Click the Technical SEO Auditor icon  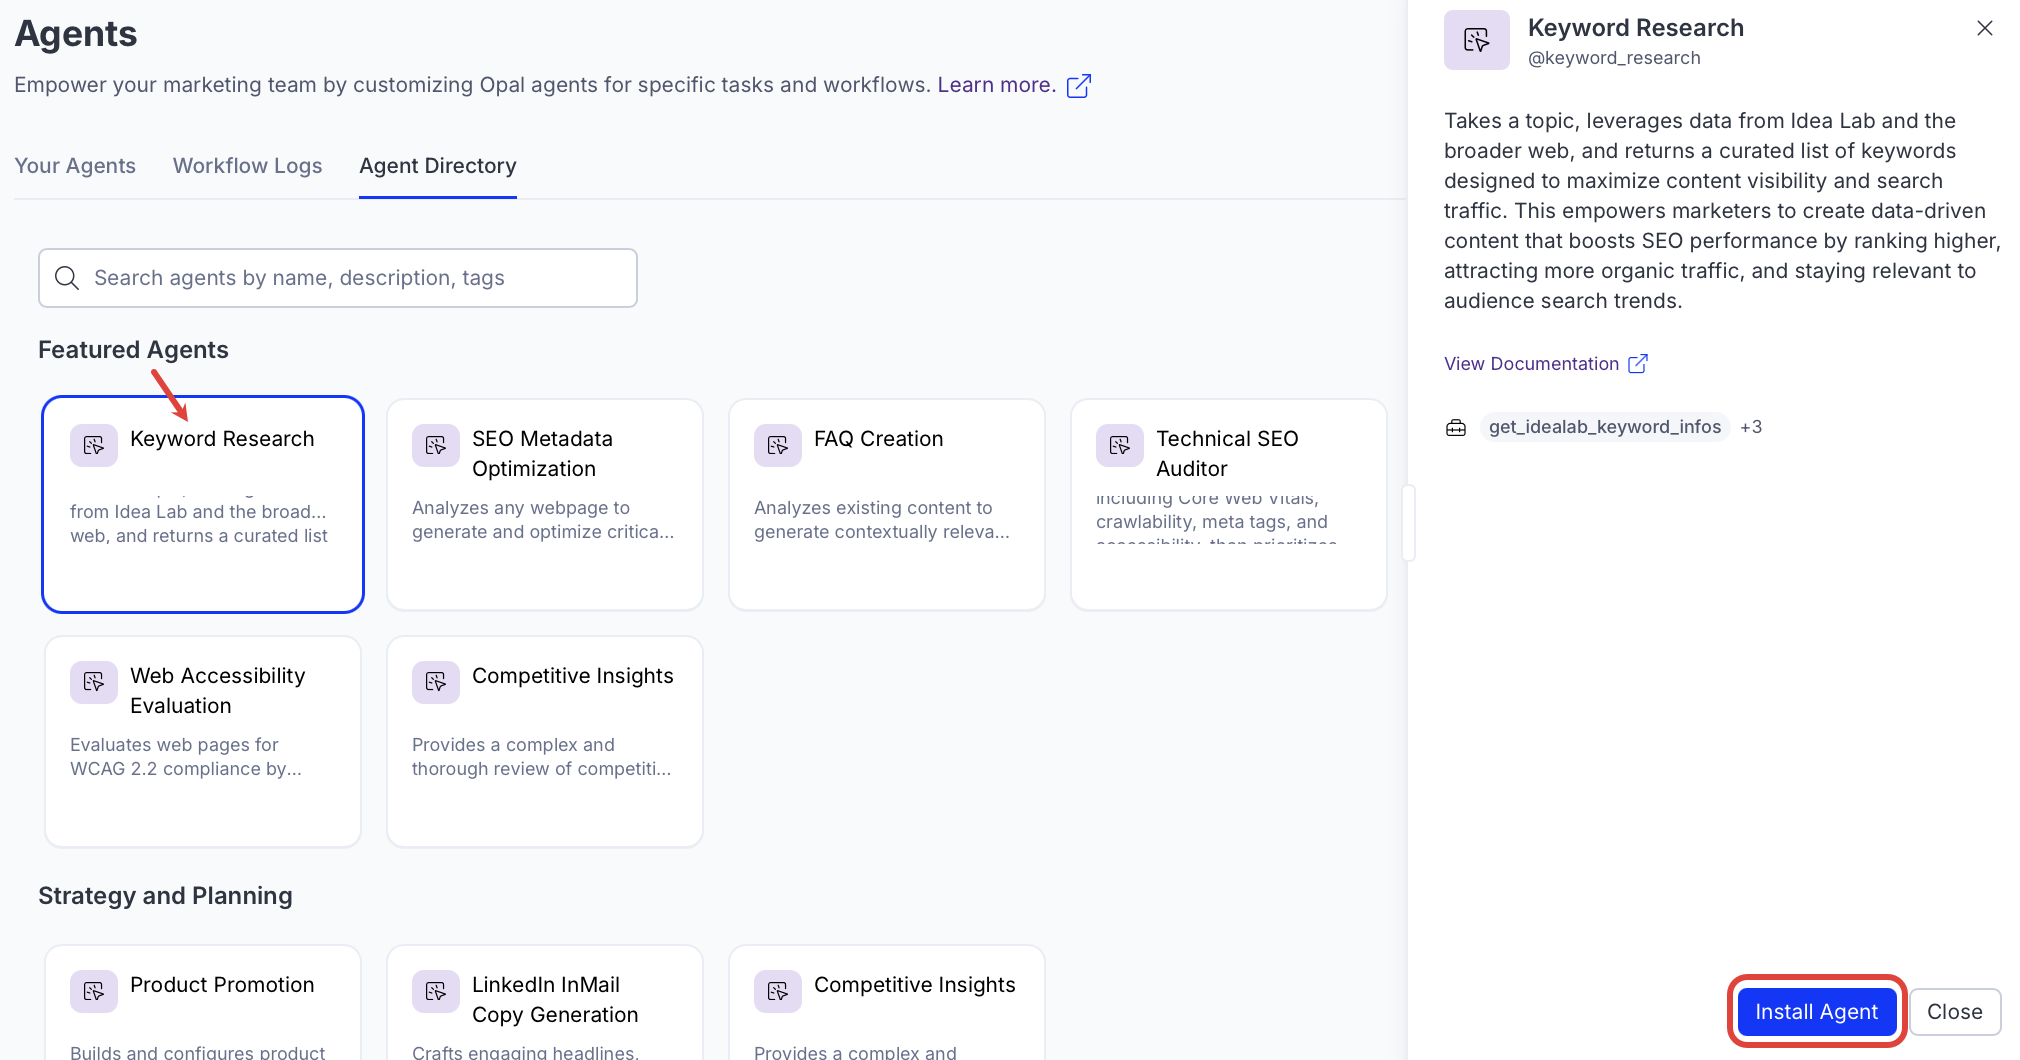(x=1120, y=445)
